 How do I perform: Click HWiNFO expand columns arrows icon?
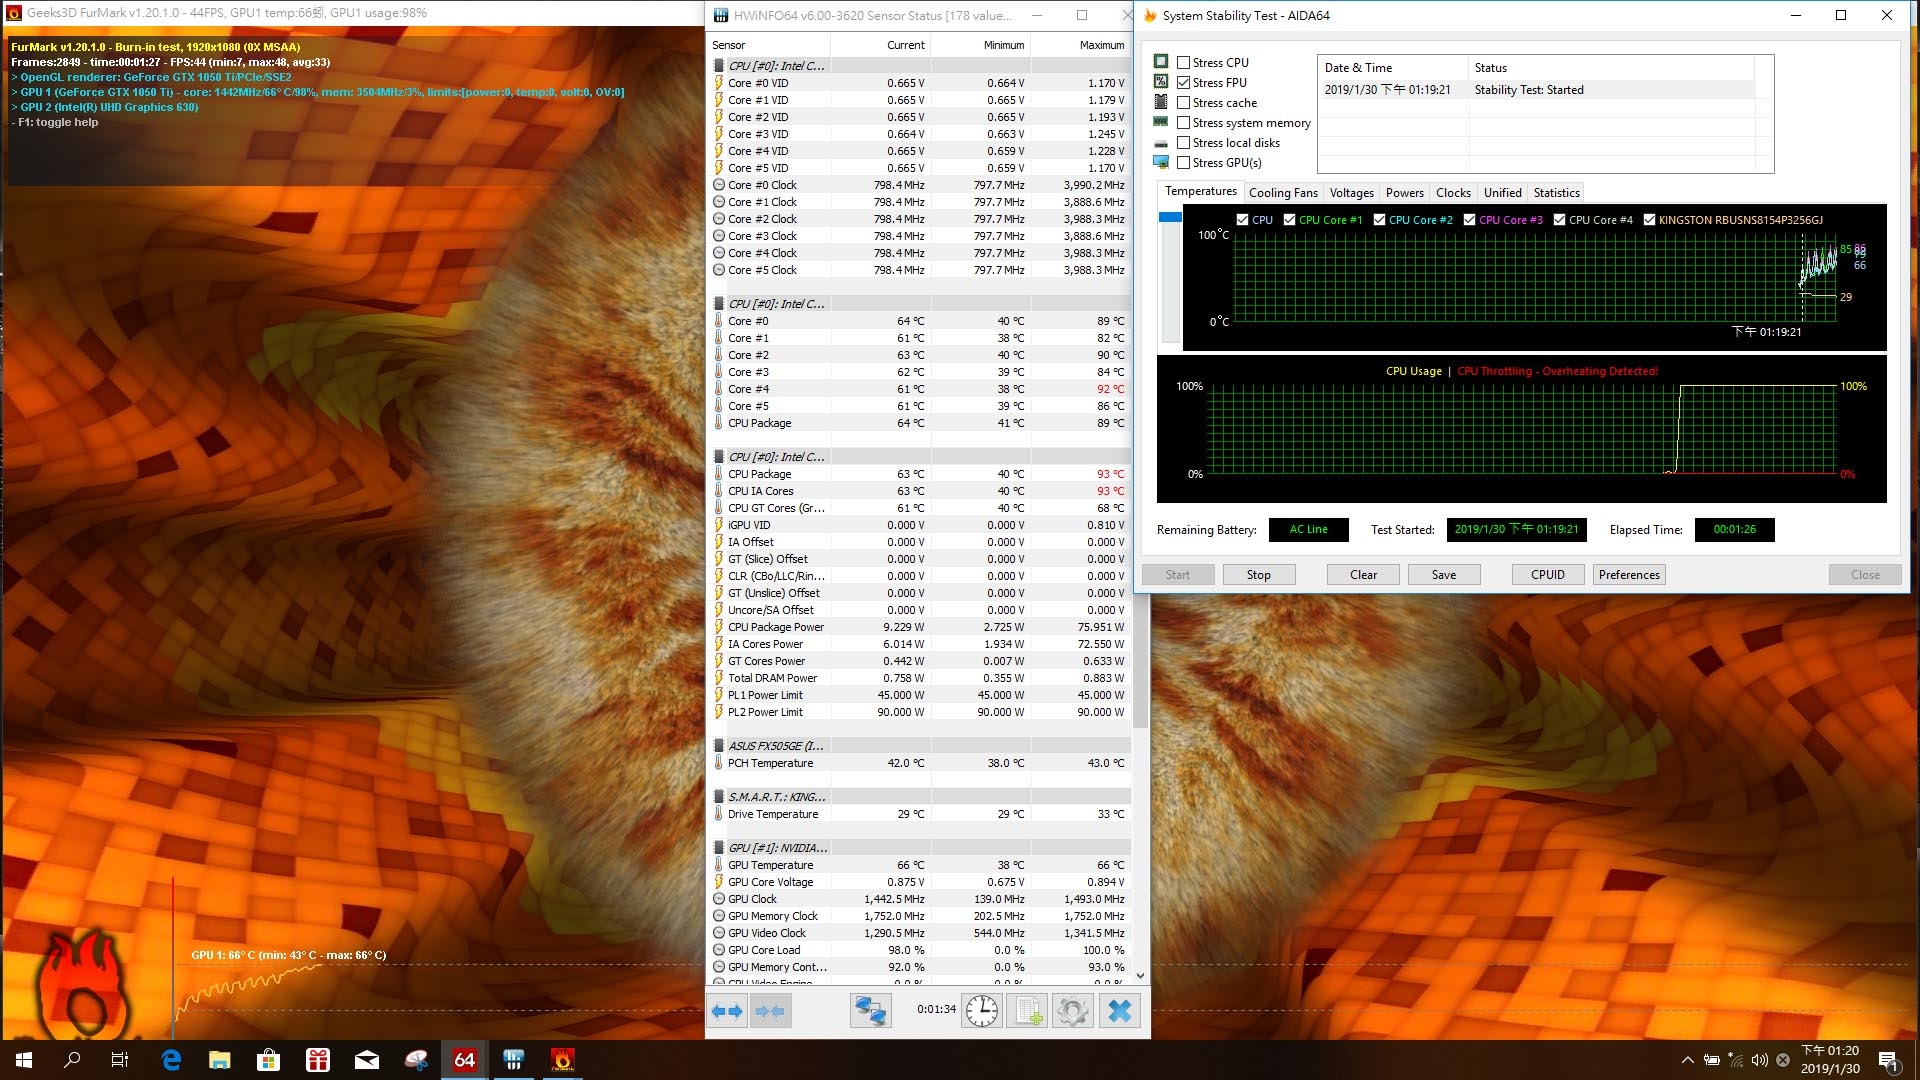(x=727, y=1011)
